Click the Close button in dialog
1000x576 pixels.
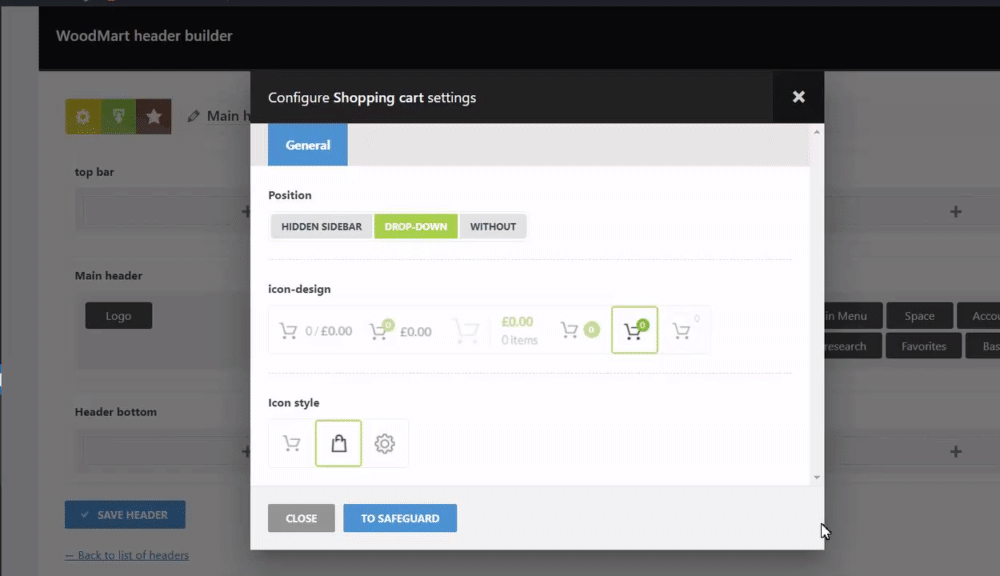tap(301, 518)
